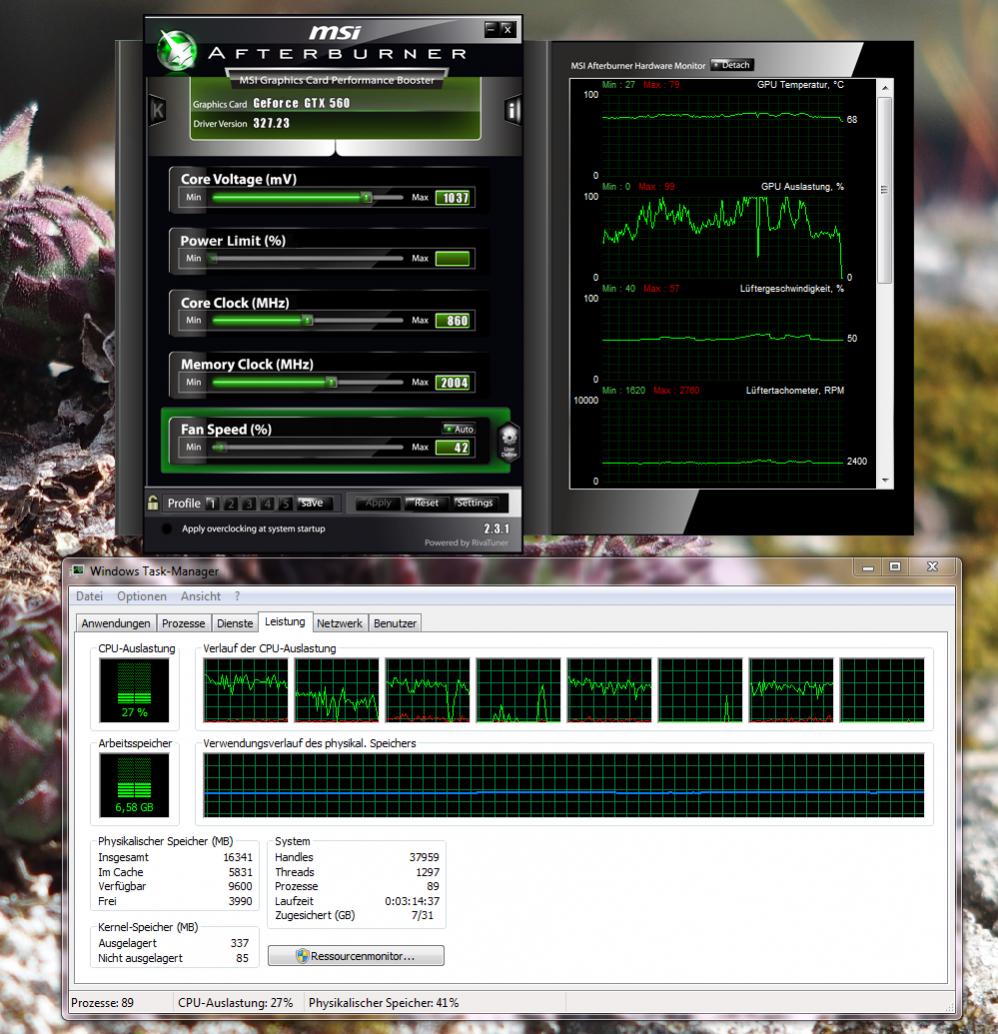Click the Memory Clock slider handle

tap(331, 382)
